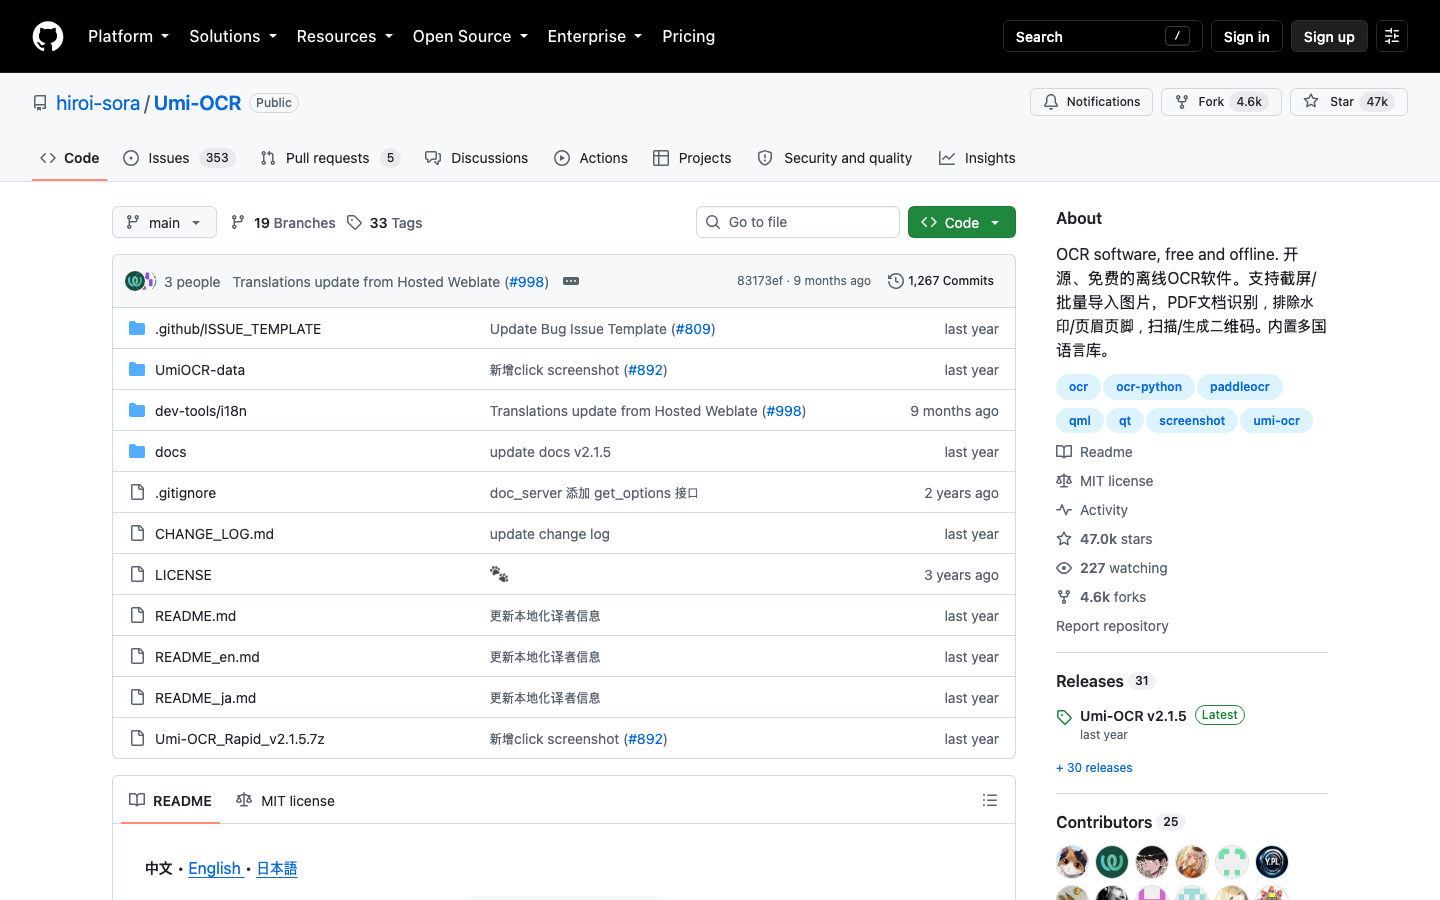Open the Solutions menu
This screenshot has height=900, width=1440.
(233, 36)
